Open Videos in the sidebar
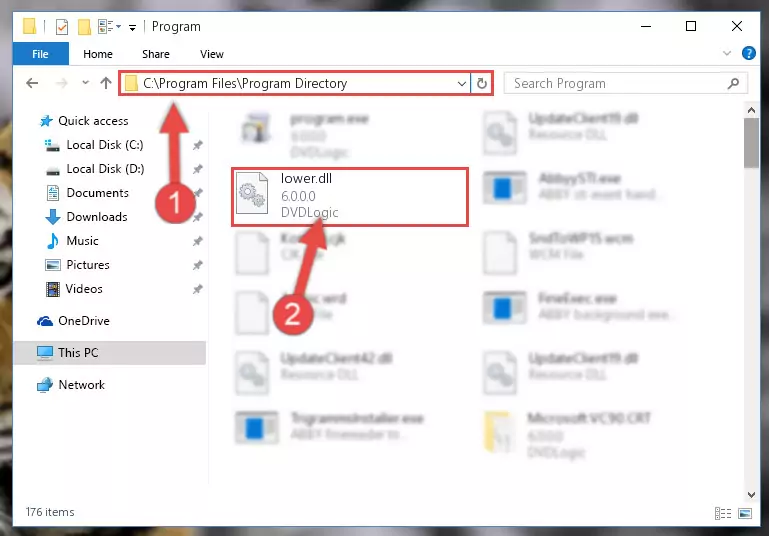The width and height of the screenshot is (769, 536). pyautogui.click(x=74, y=289)
